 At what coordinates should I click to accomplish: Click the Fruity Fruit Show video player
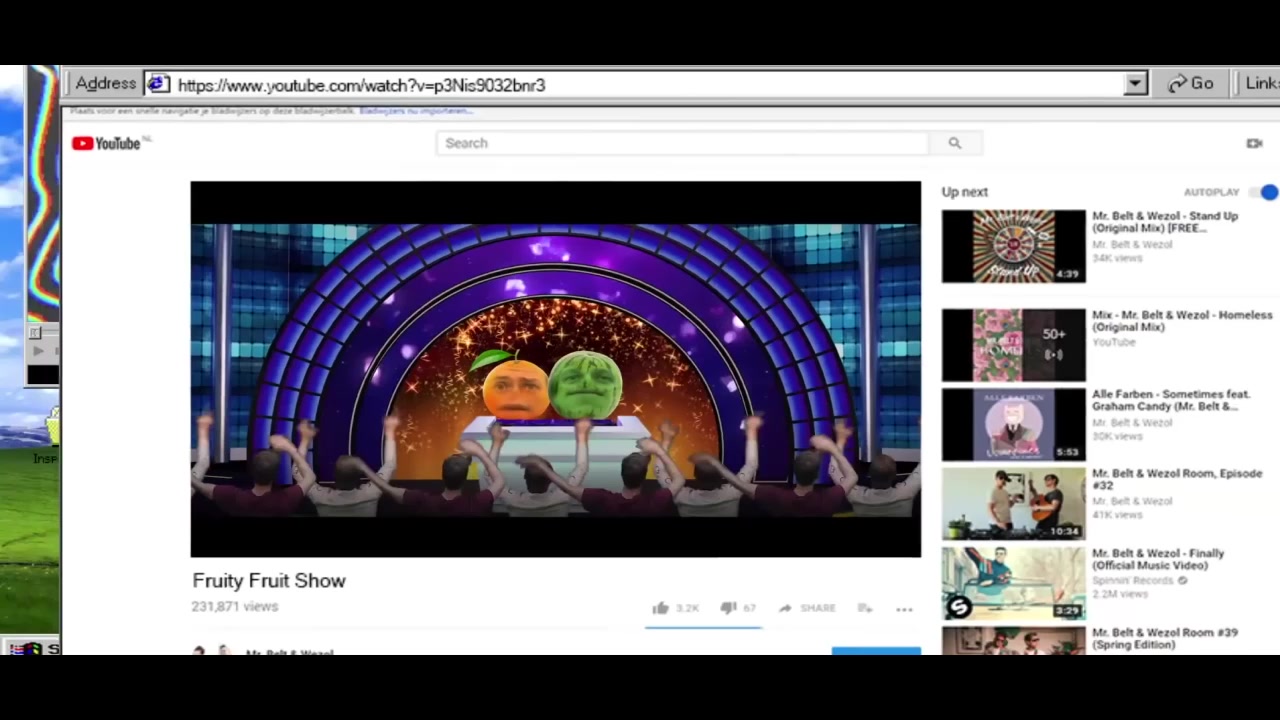555,369
